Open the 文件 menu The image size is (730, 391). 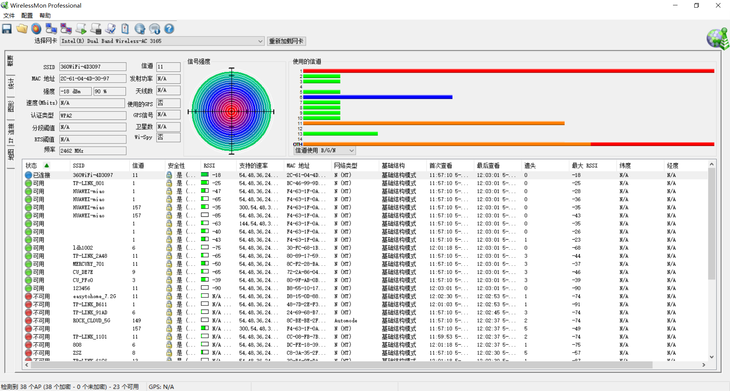[9, 15]
